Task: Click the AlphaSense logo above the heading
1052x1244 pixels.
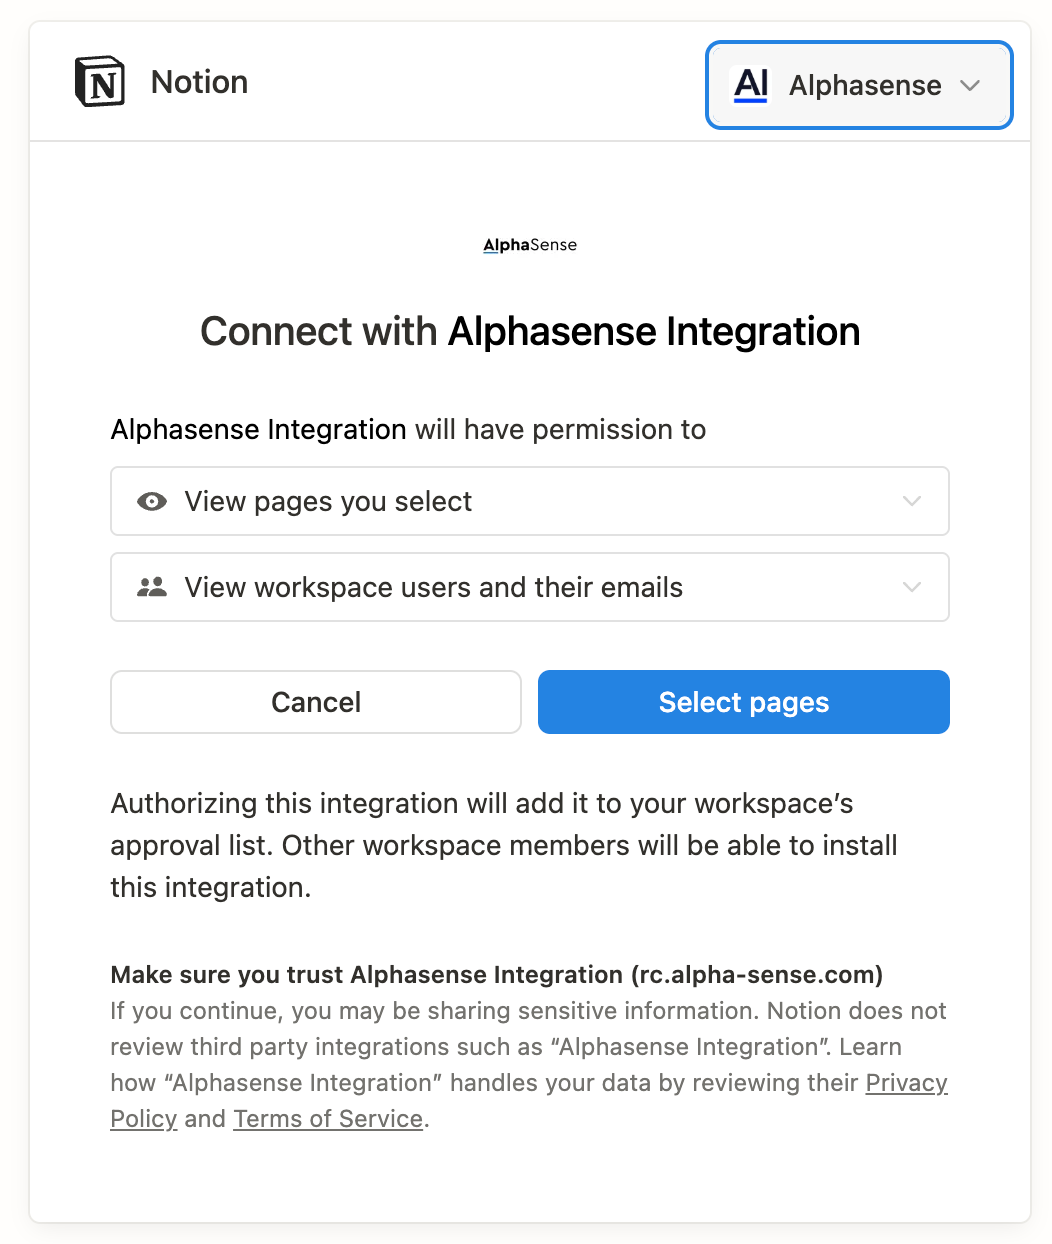Action: pos(530,245)
